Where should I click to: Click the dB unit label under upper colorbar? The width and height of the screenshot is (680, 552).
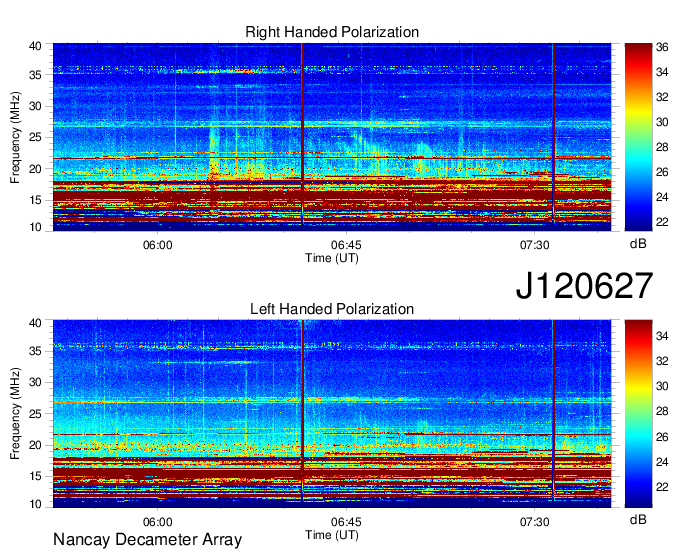coord(638,244)
